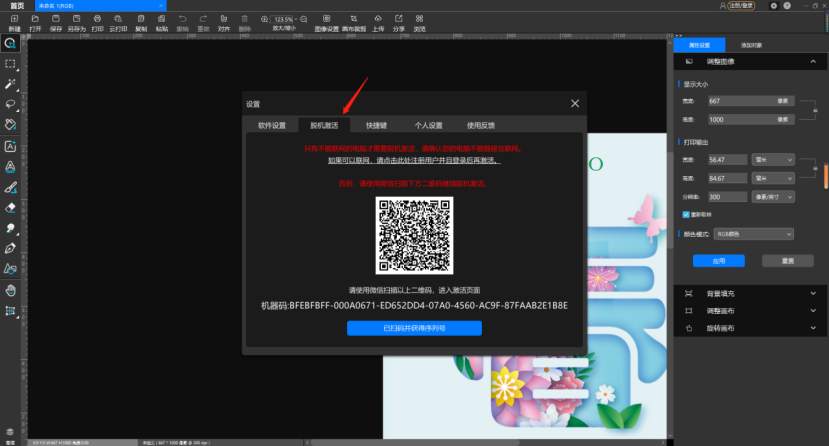Click the zoom-out magnifier beside 123.5%
The width and height of the screenshot is (829, 446).
coord(303,20)
